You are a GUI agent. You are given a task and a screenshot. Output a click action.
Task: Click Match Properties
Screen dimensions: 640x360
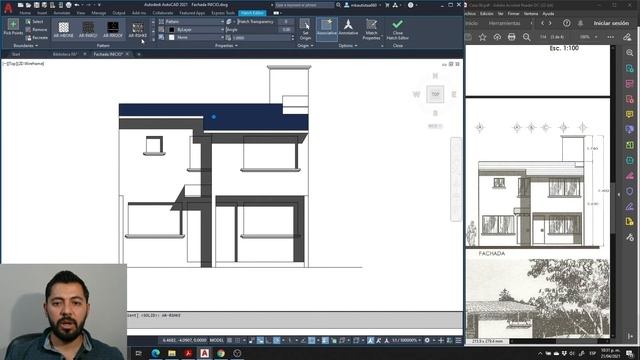pyautogui.click(x=371, y=29)
